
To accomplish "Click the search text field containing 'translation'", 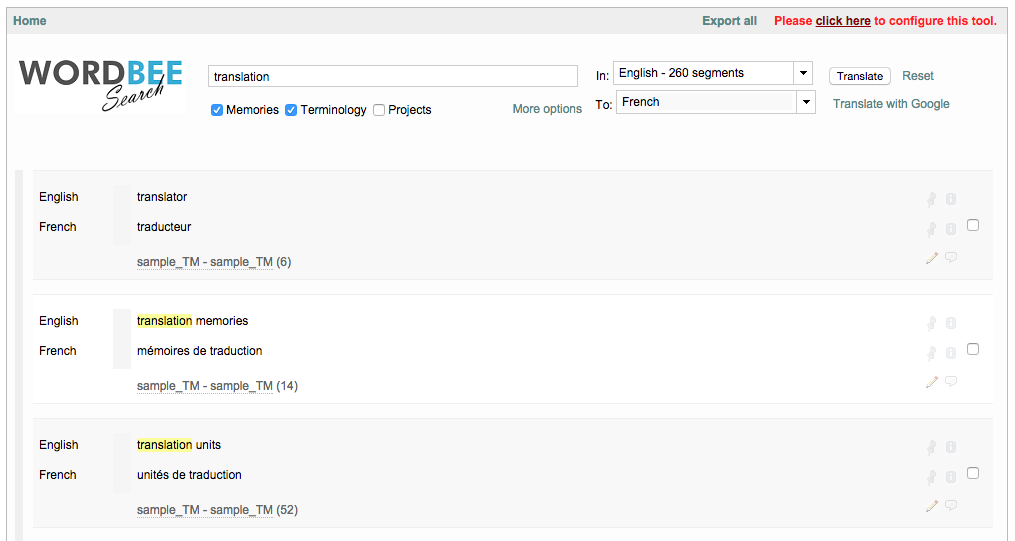I will [x=392, y=76].
